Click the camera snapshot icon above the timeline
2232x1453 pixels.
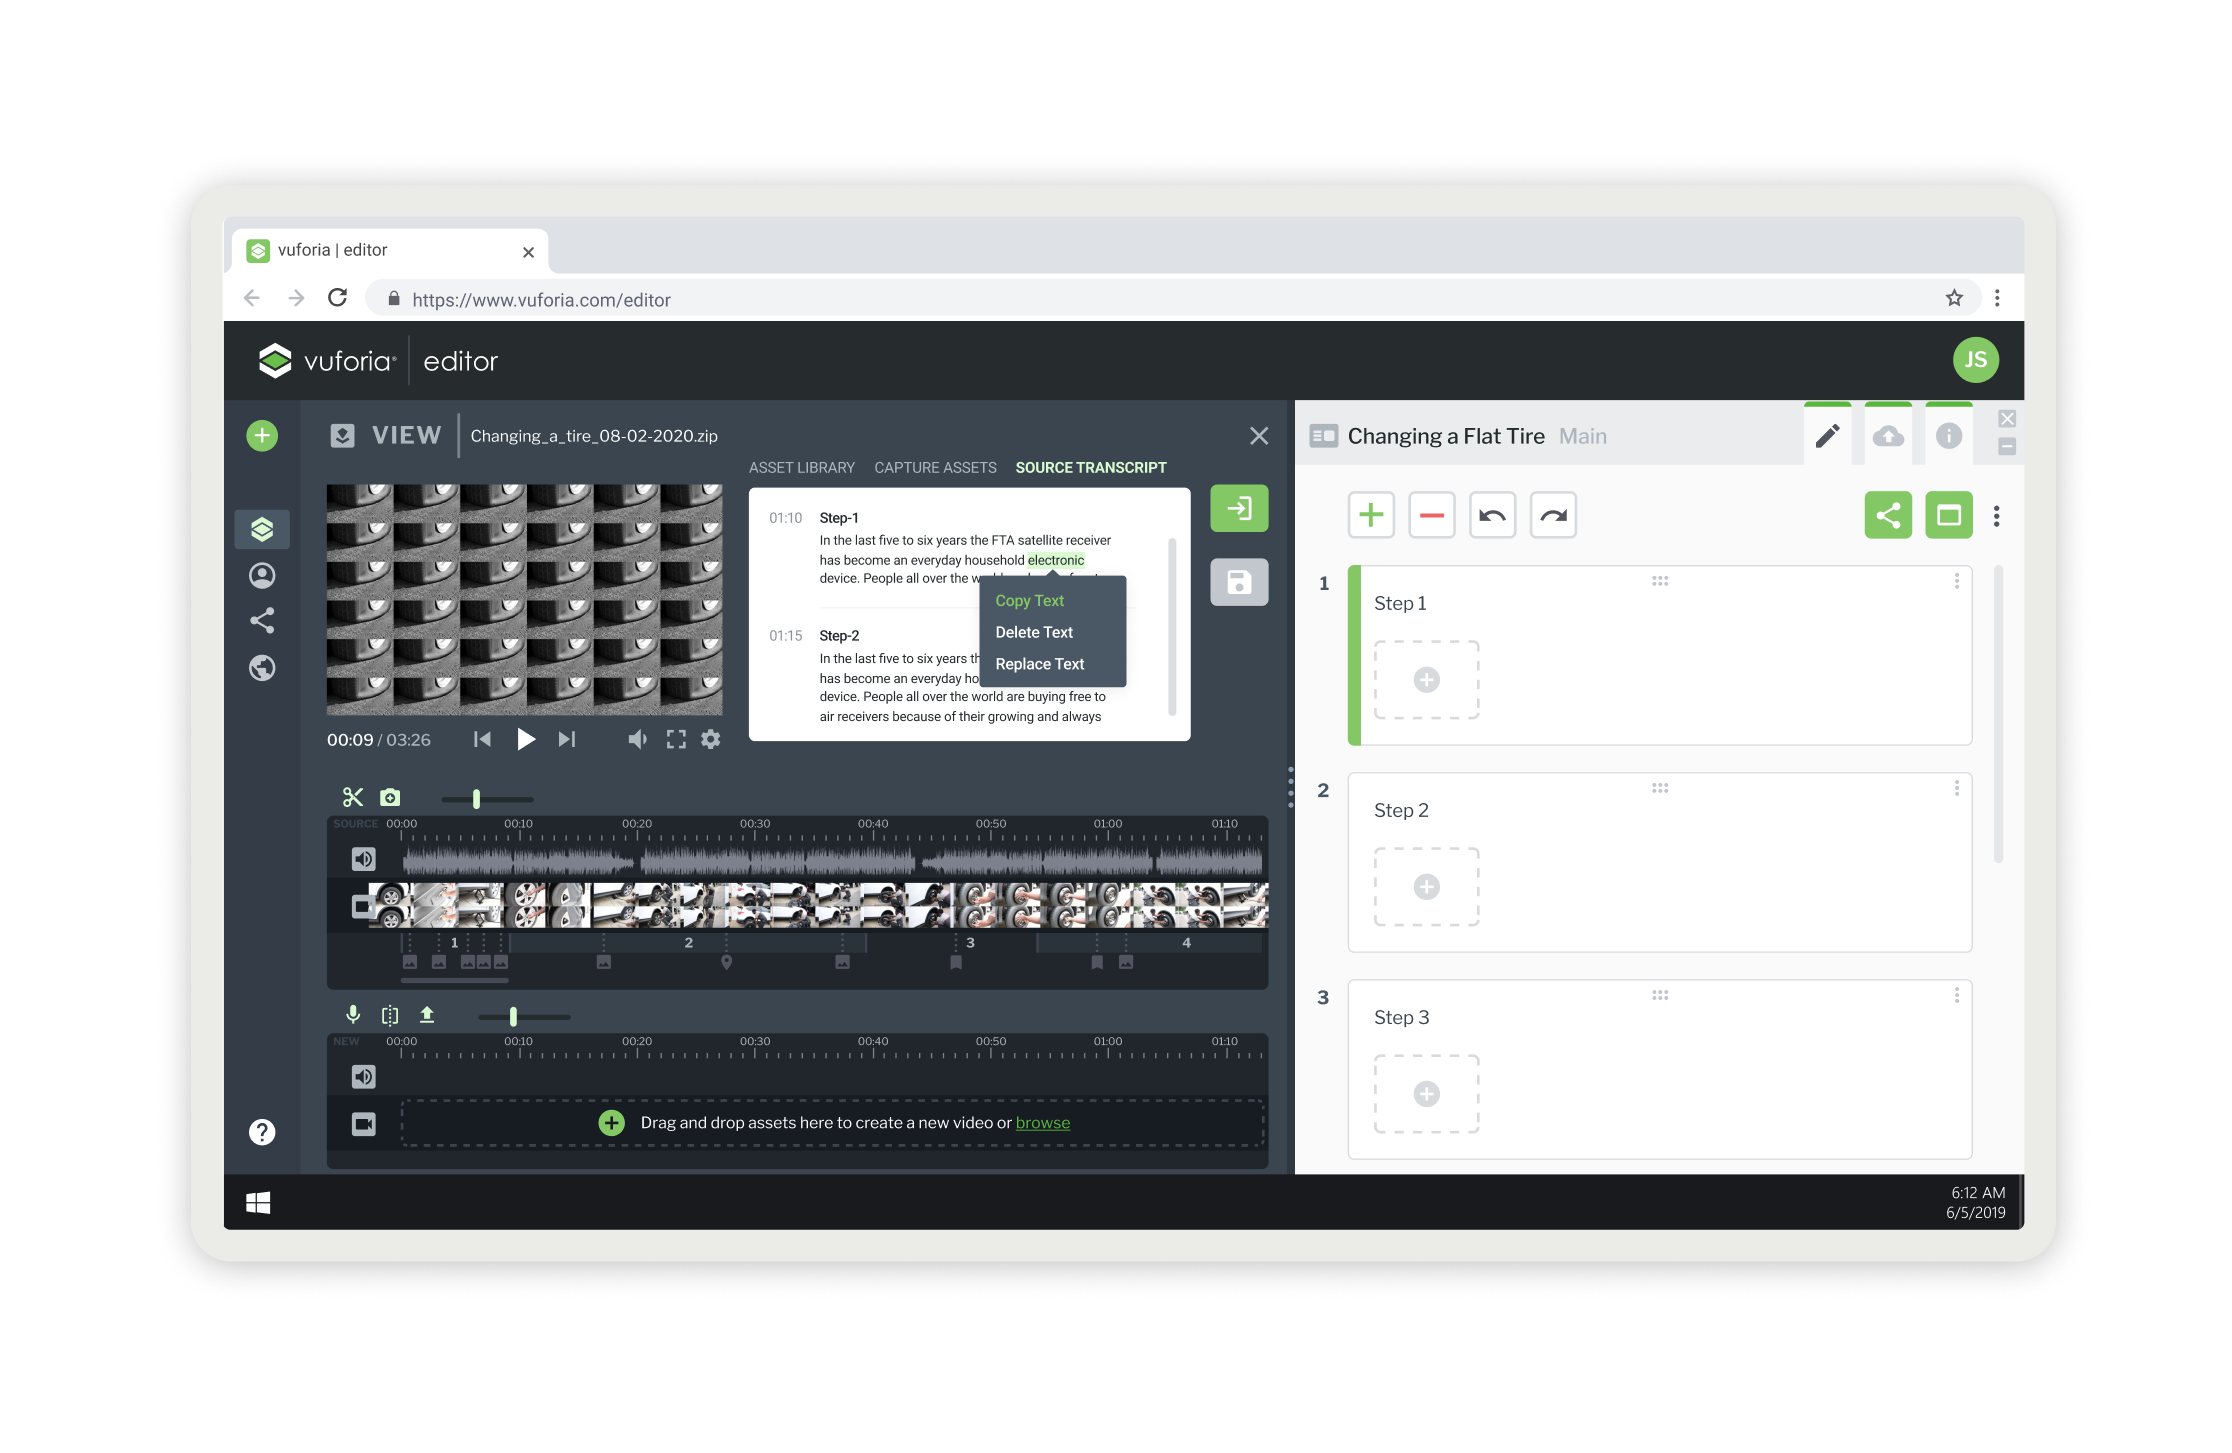(x=390, y=797)
